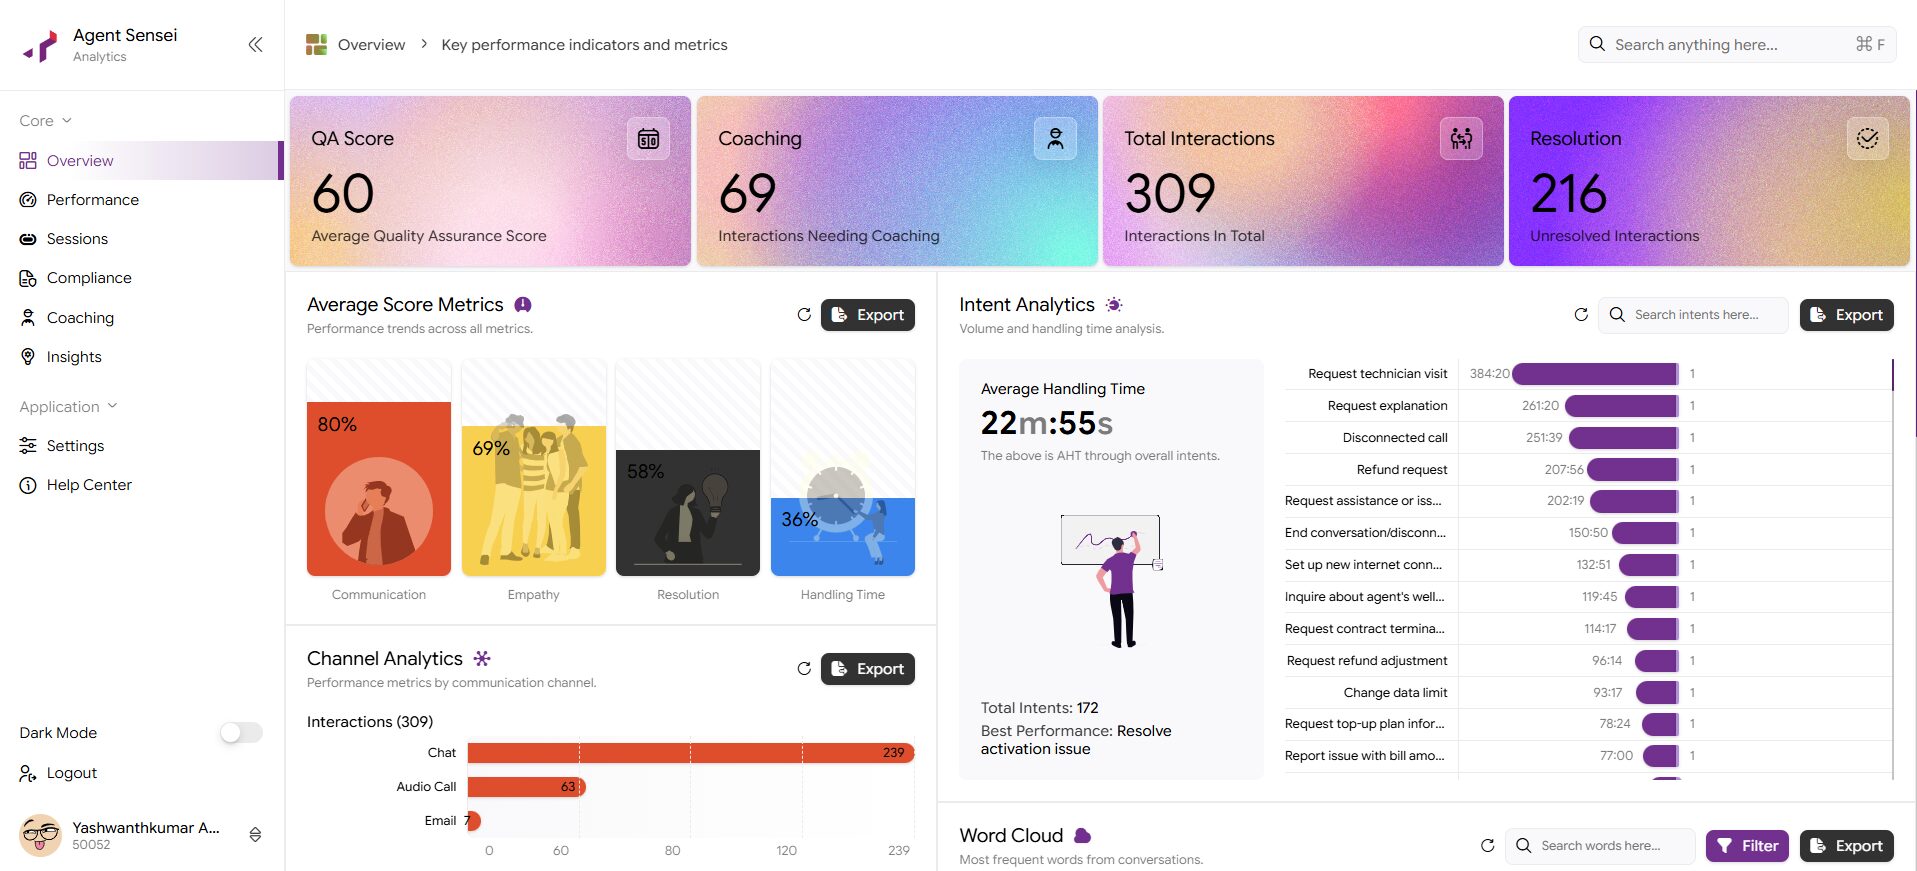Refresh the Word Cloud panel
1917x871 pixels.
tap(1488, 846)
